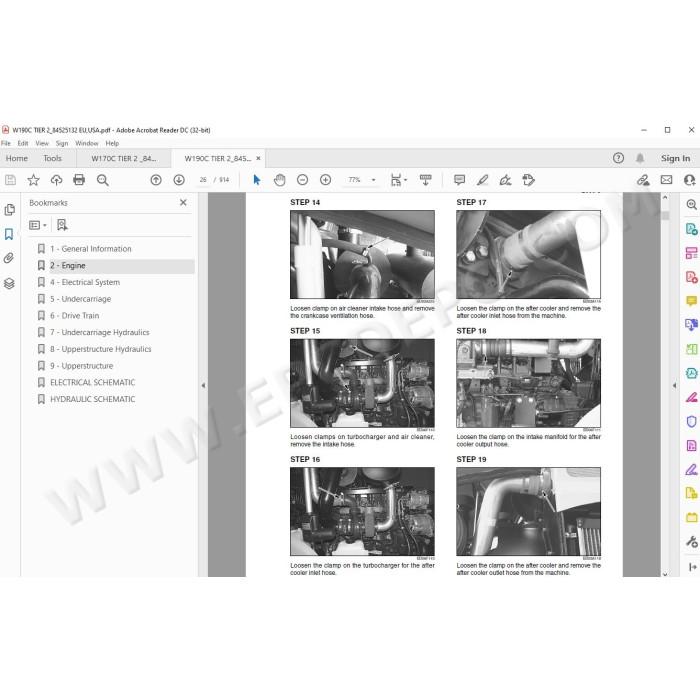Open the sign document tool

coord(505,180)
